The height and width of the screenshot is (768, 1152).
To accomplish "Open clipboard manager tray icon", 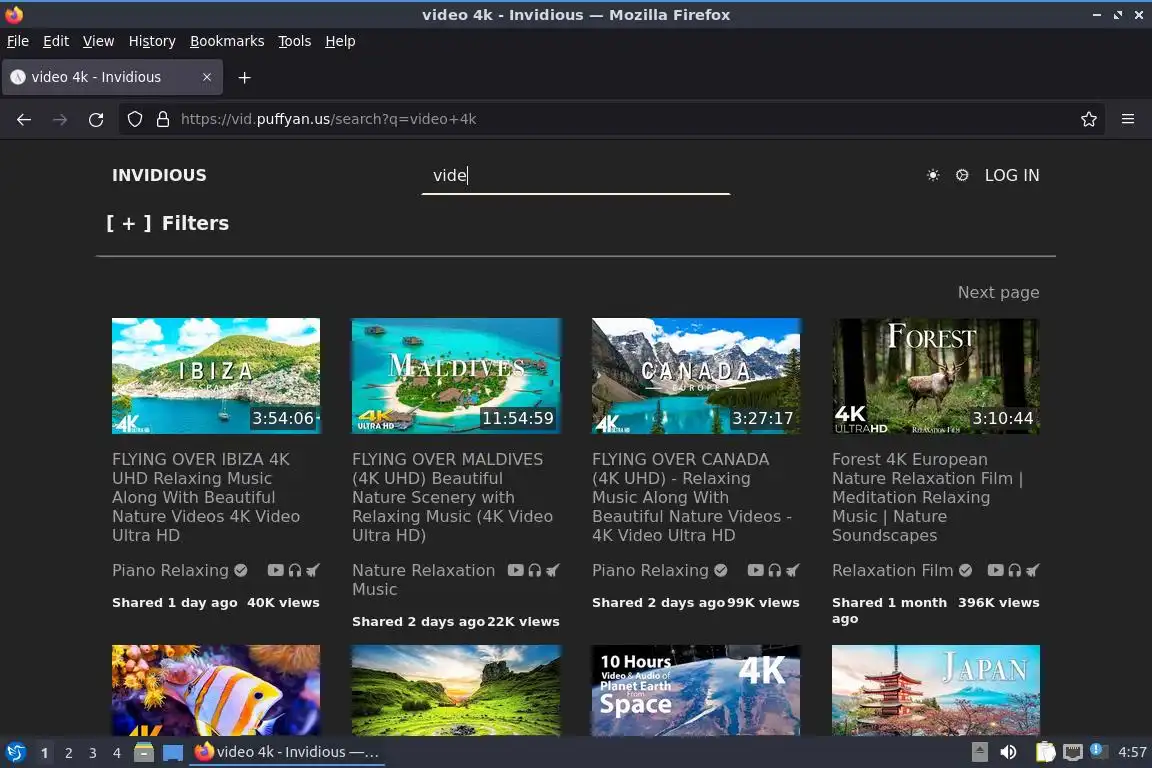I will pos(1045,753).
